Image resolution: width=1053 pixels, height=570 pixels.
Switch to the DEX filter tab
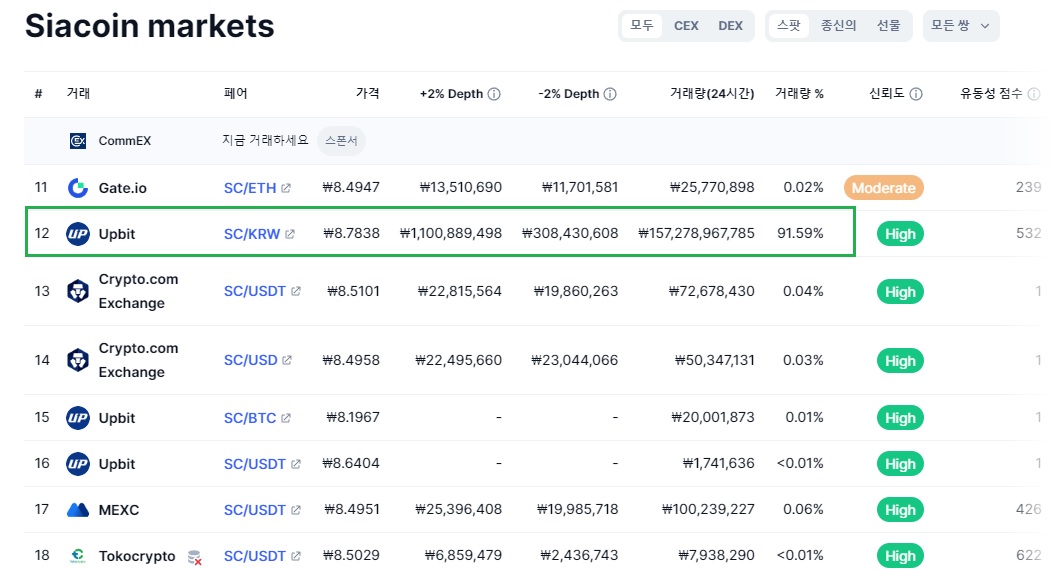(730, 26)
